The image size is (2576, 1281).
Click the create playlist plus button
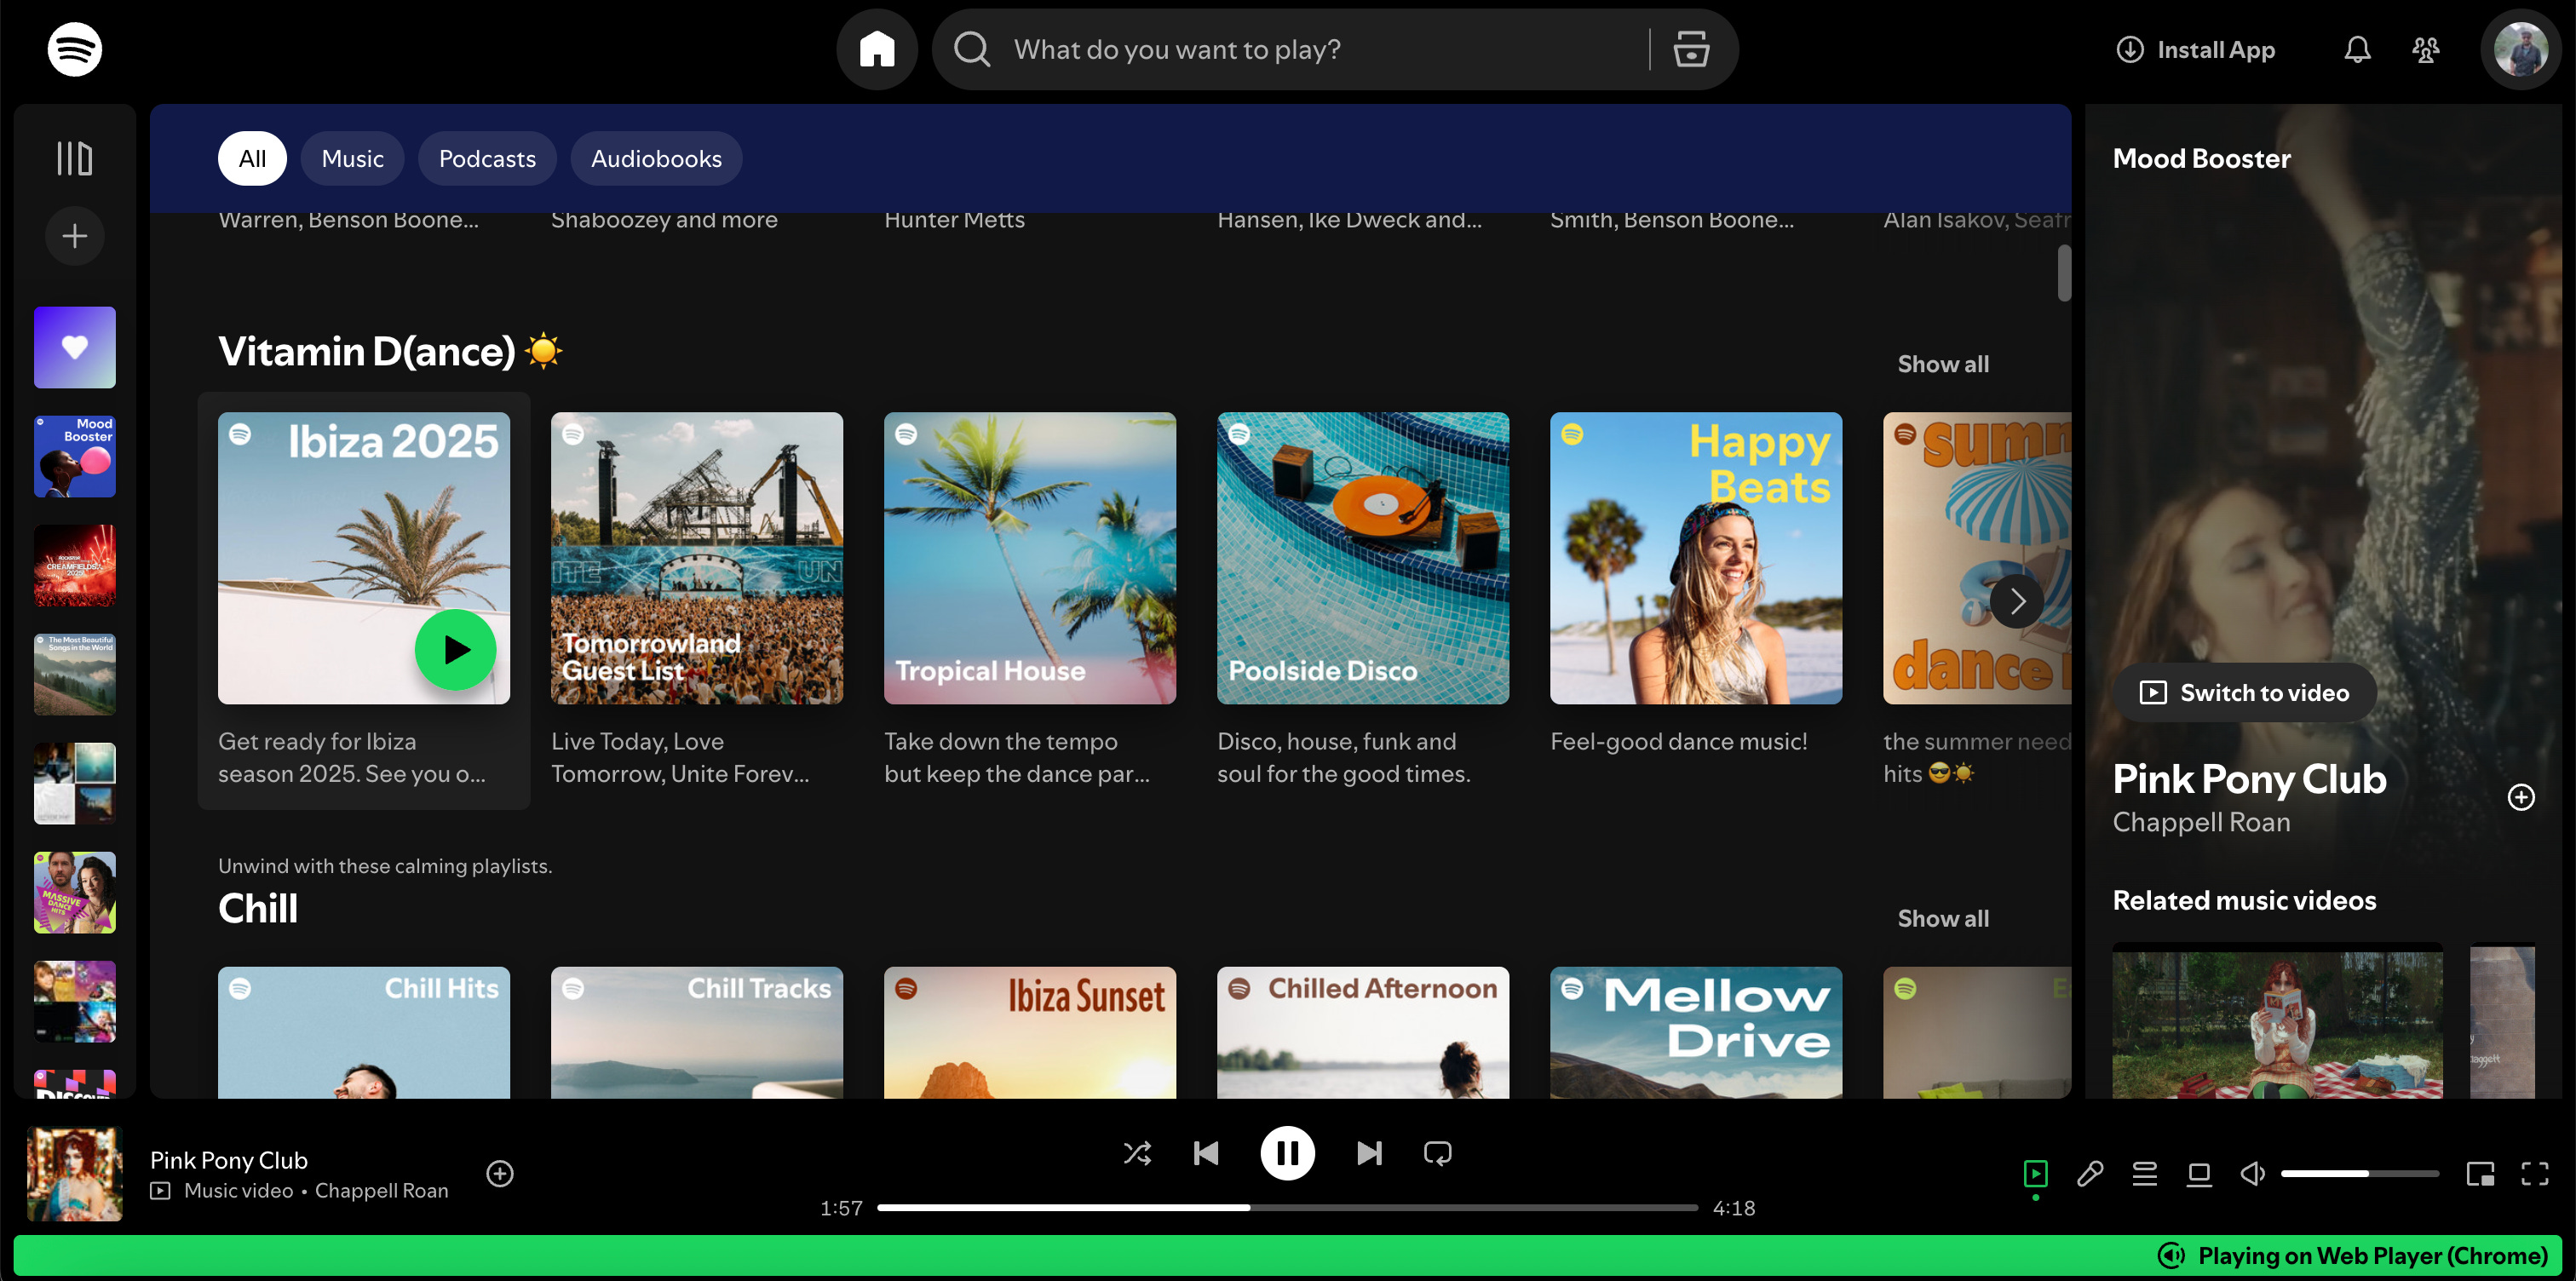point(74,236)
